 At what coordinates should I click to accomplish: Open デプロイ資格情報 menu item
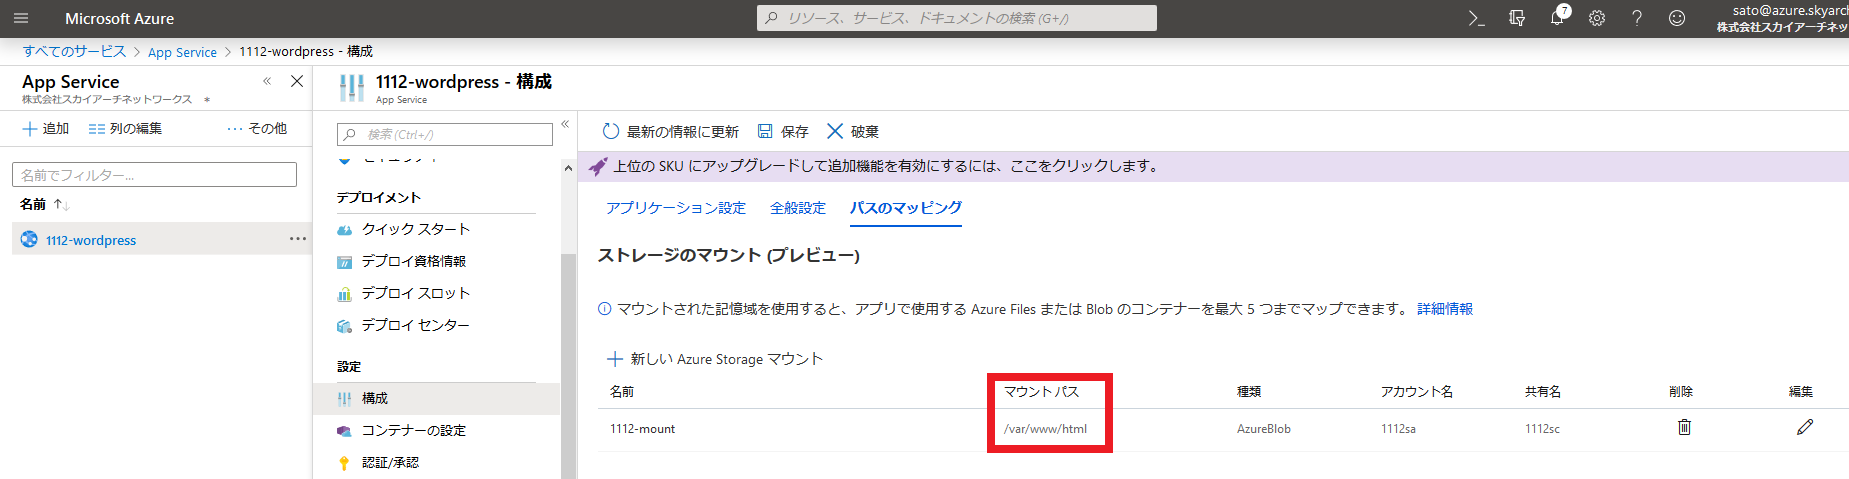tap(414, 261)
